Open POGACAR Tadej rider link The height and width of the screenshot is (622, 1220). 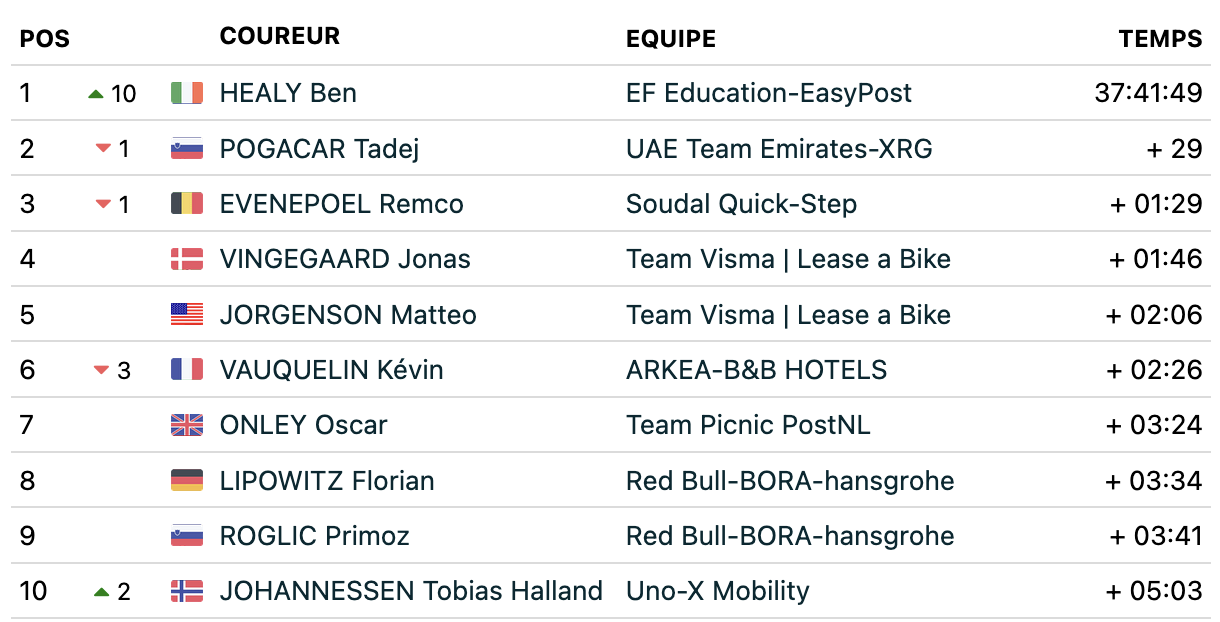[319, 149]
